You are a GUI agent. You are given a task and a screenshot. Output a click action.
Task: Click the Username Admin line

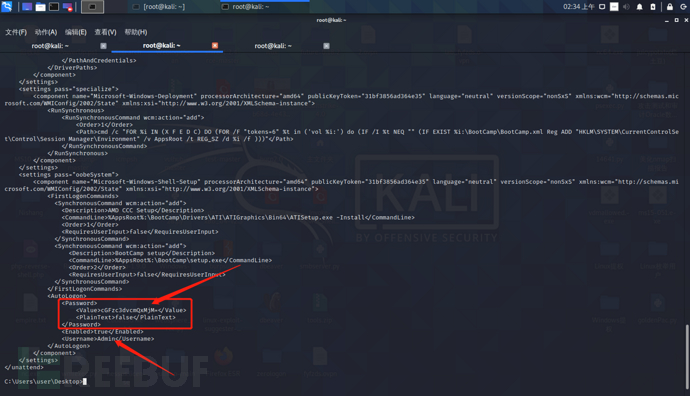[108, 339]
